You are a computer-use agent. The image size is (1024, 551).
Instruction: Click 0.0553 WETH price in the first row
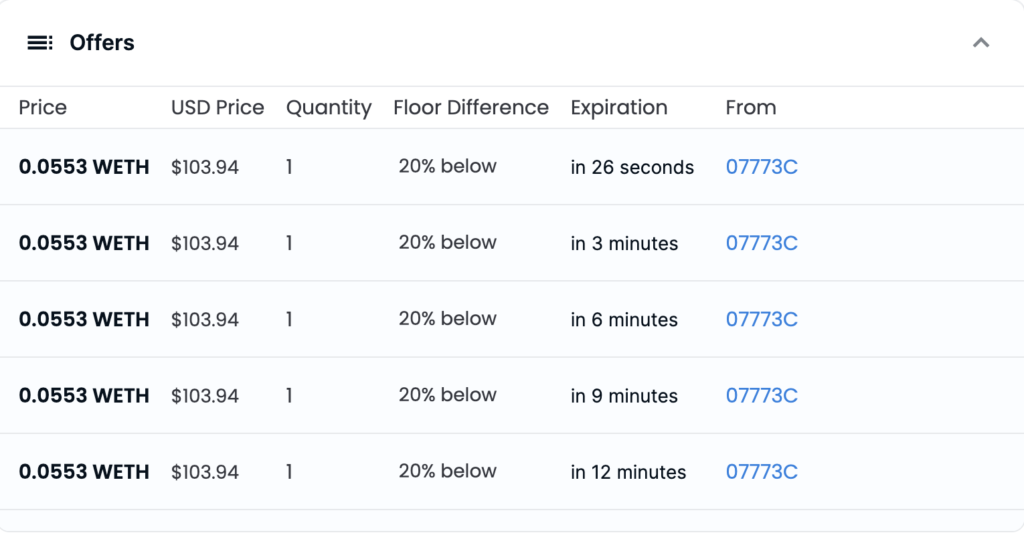click(84, 167)
